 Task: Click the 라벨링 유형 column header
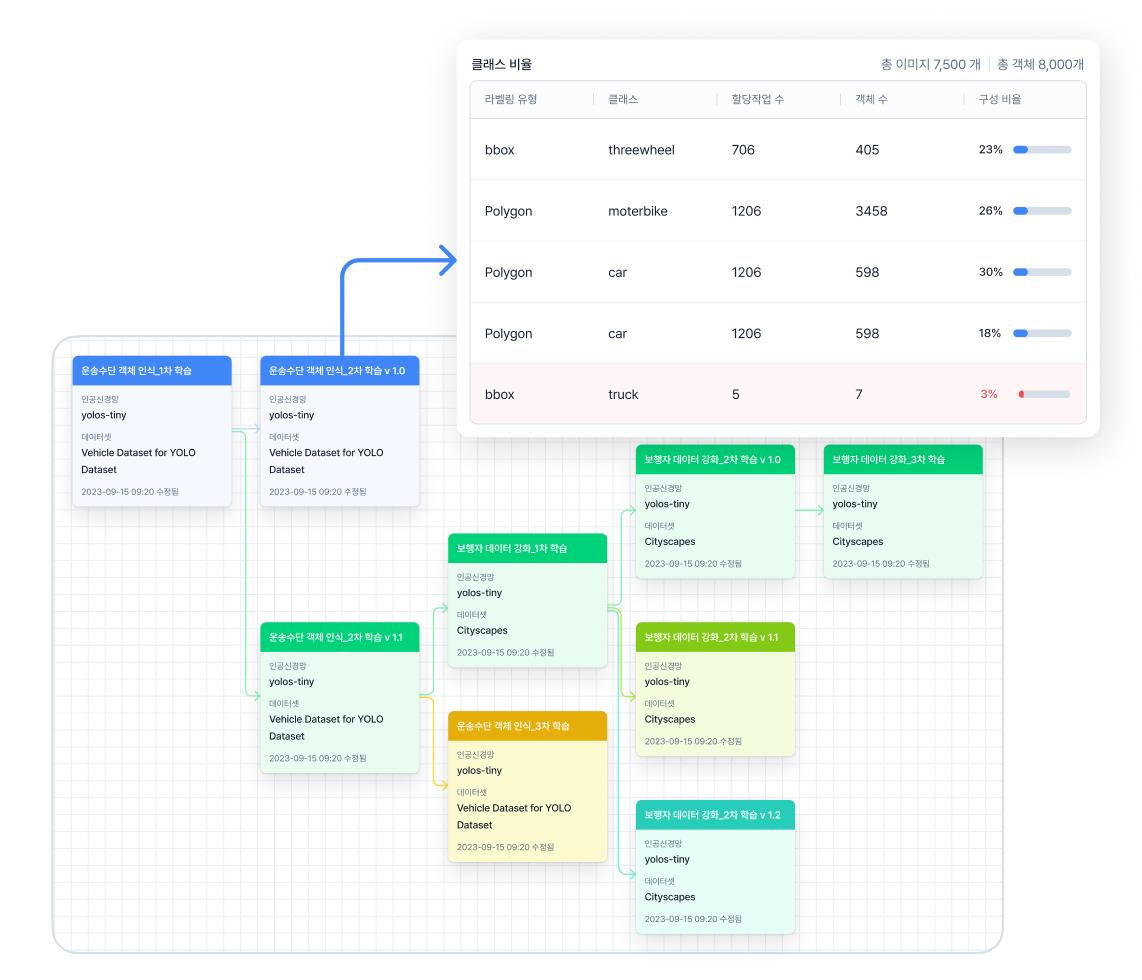pyautogui.click(x=511, y=99)
